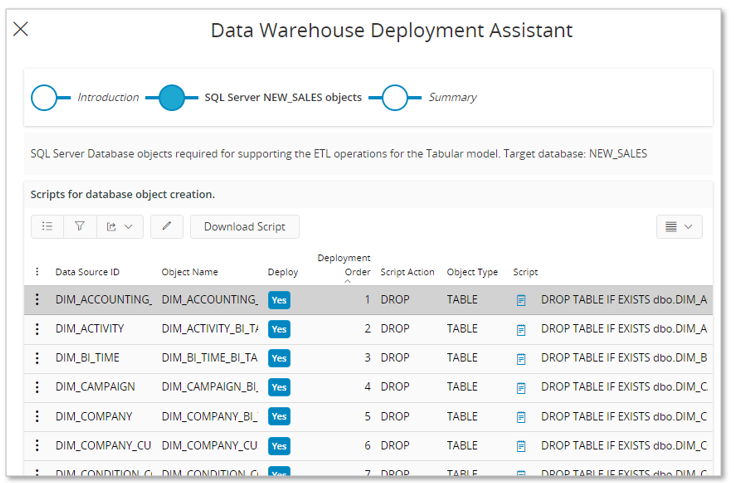
Task: Click the pencil edit icon
Action: coord(166,227)
